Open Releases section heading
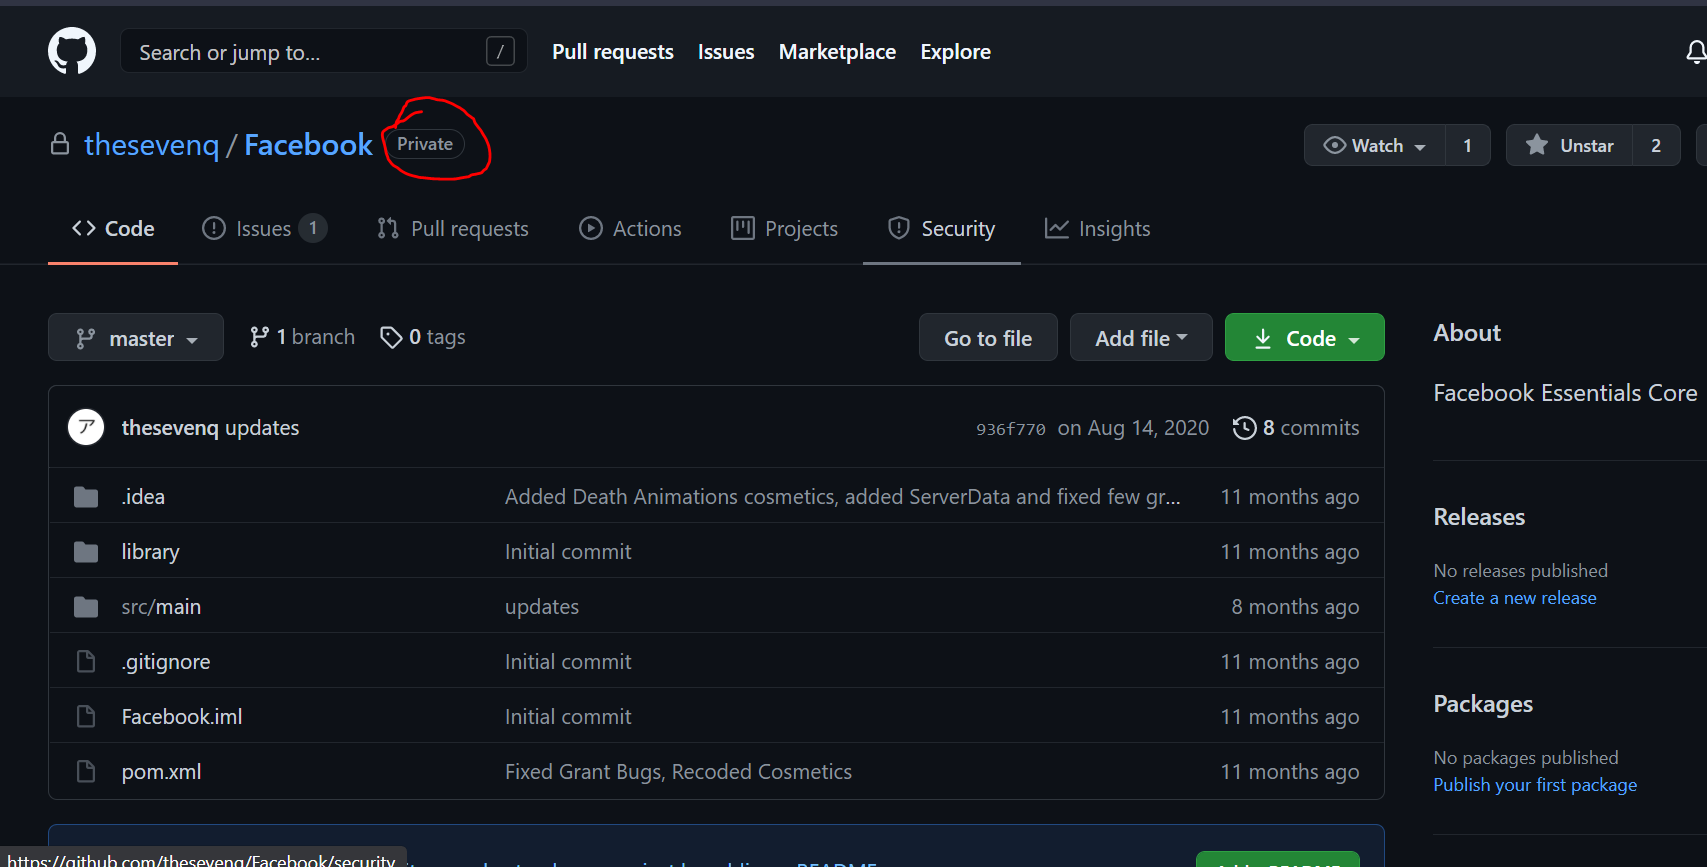The width and height of the screenshot is (1707, 867). [x=1479, y=517]
